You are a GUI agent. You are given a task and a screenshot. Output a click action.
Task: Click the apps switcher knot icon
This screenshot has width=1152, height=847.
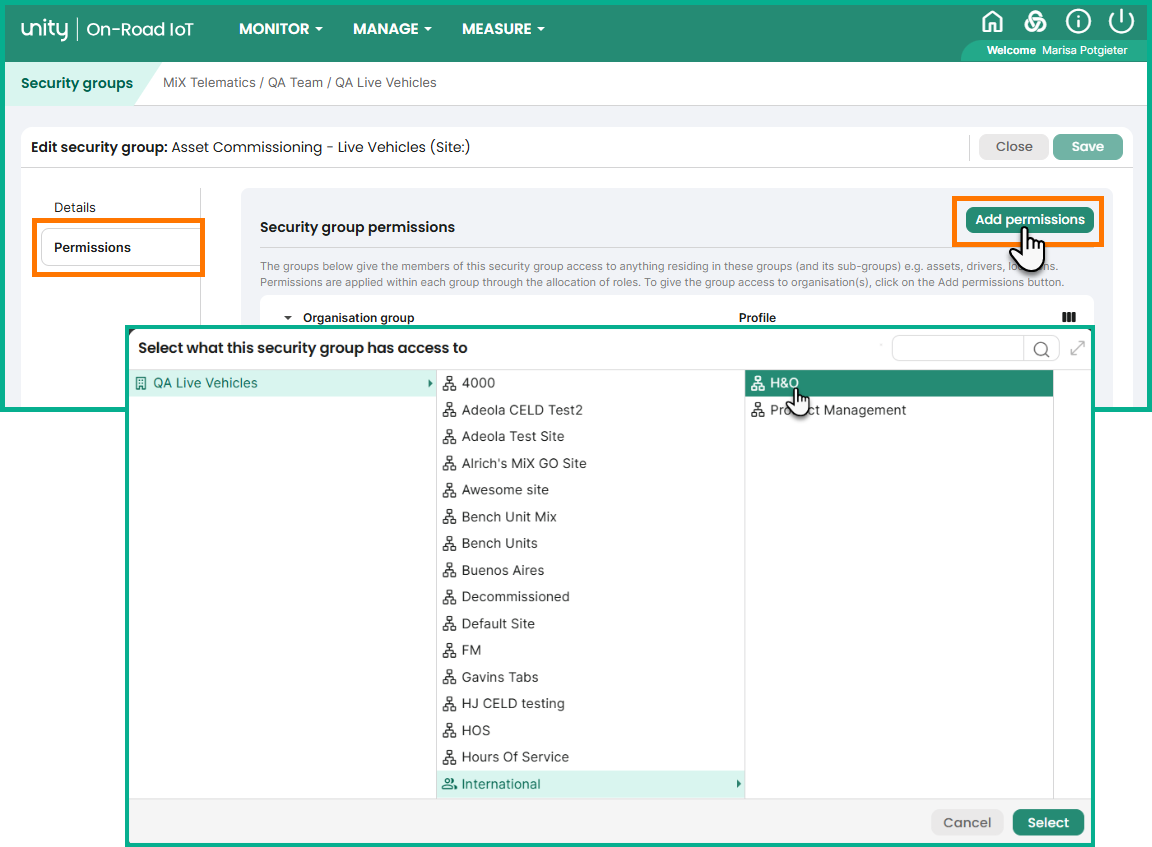pos(1034,22)
